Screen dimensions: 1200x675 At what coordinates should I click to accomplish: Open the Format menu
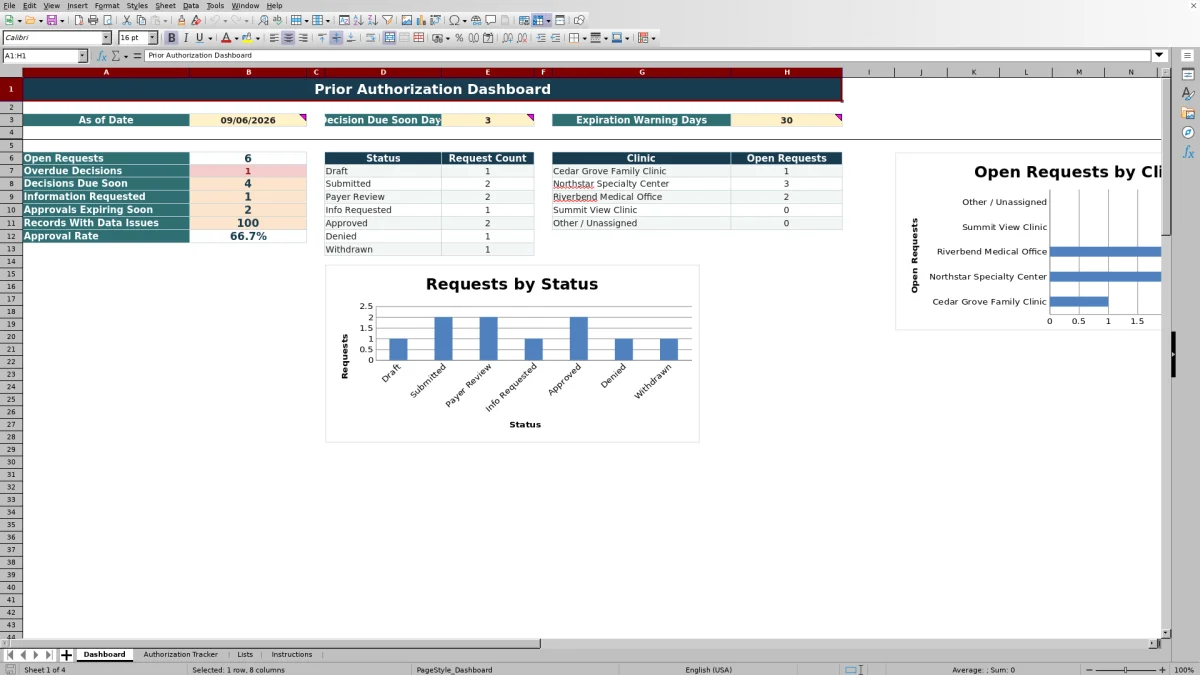coord(107,6)
